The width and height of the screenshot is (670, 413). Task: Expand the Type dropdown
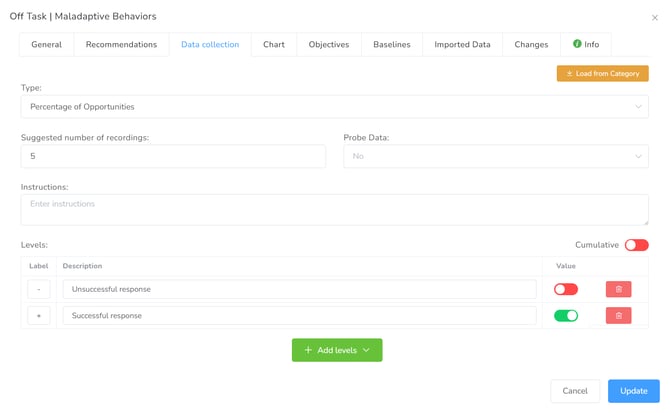coord(334,106)
